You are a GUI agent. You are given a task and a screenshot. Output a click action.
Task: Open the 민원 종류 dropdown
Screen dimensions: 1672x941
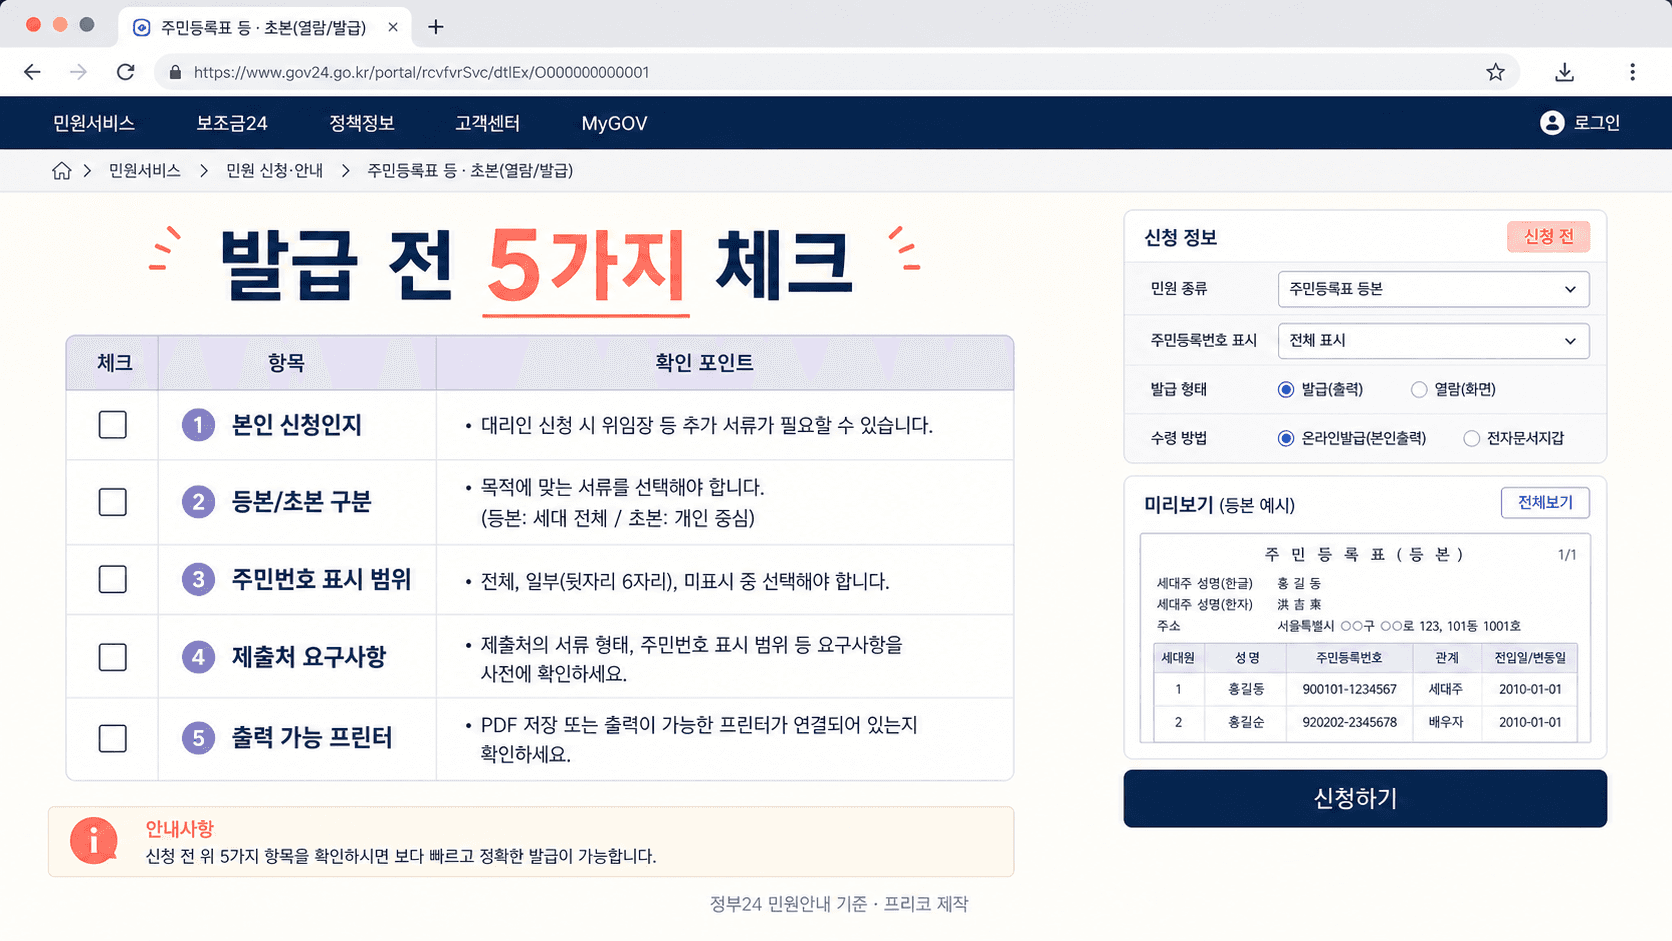(1433, 289)
